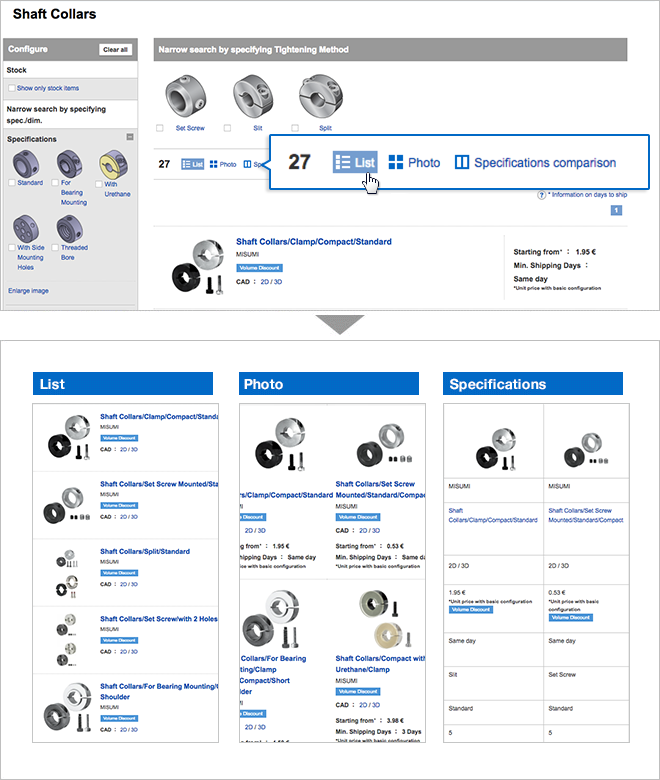This screenshot has height=780, width=660.
Task: Open Shaft Collars/Clamp/Compact/Standard link in Specifications panel
Action: click(x=493, y=515)
